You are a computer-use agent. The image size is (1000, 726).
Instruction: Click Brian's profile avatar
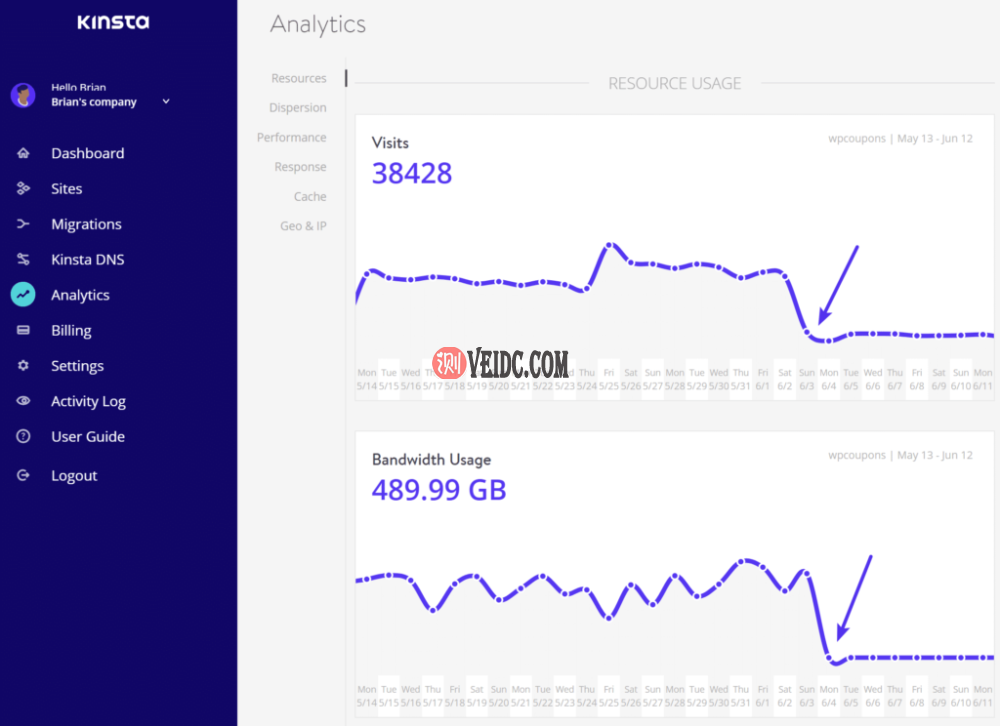pyautogui.click(x=23, y=95)
